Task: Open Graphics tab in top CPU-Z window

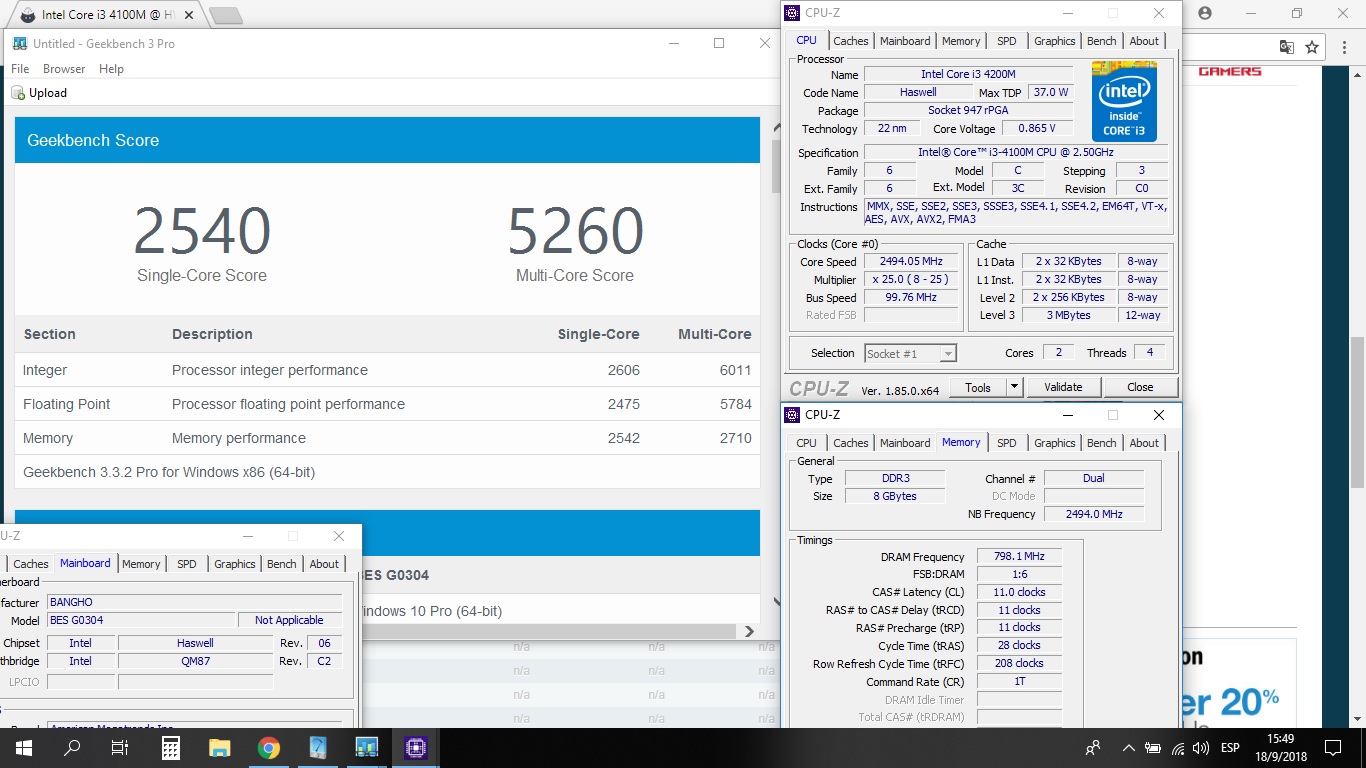Action: click(1055, 41)
